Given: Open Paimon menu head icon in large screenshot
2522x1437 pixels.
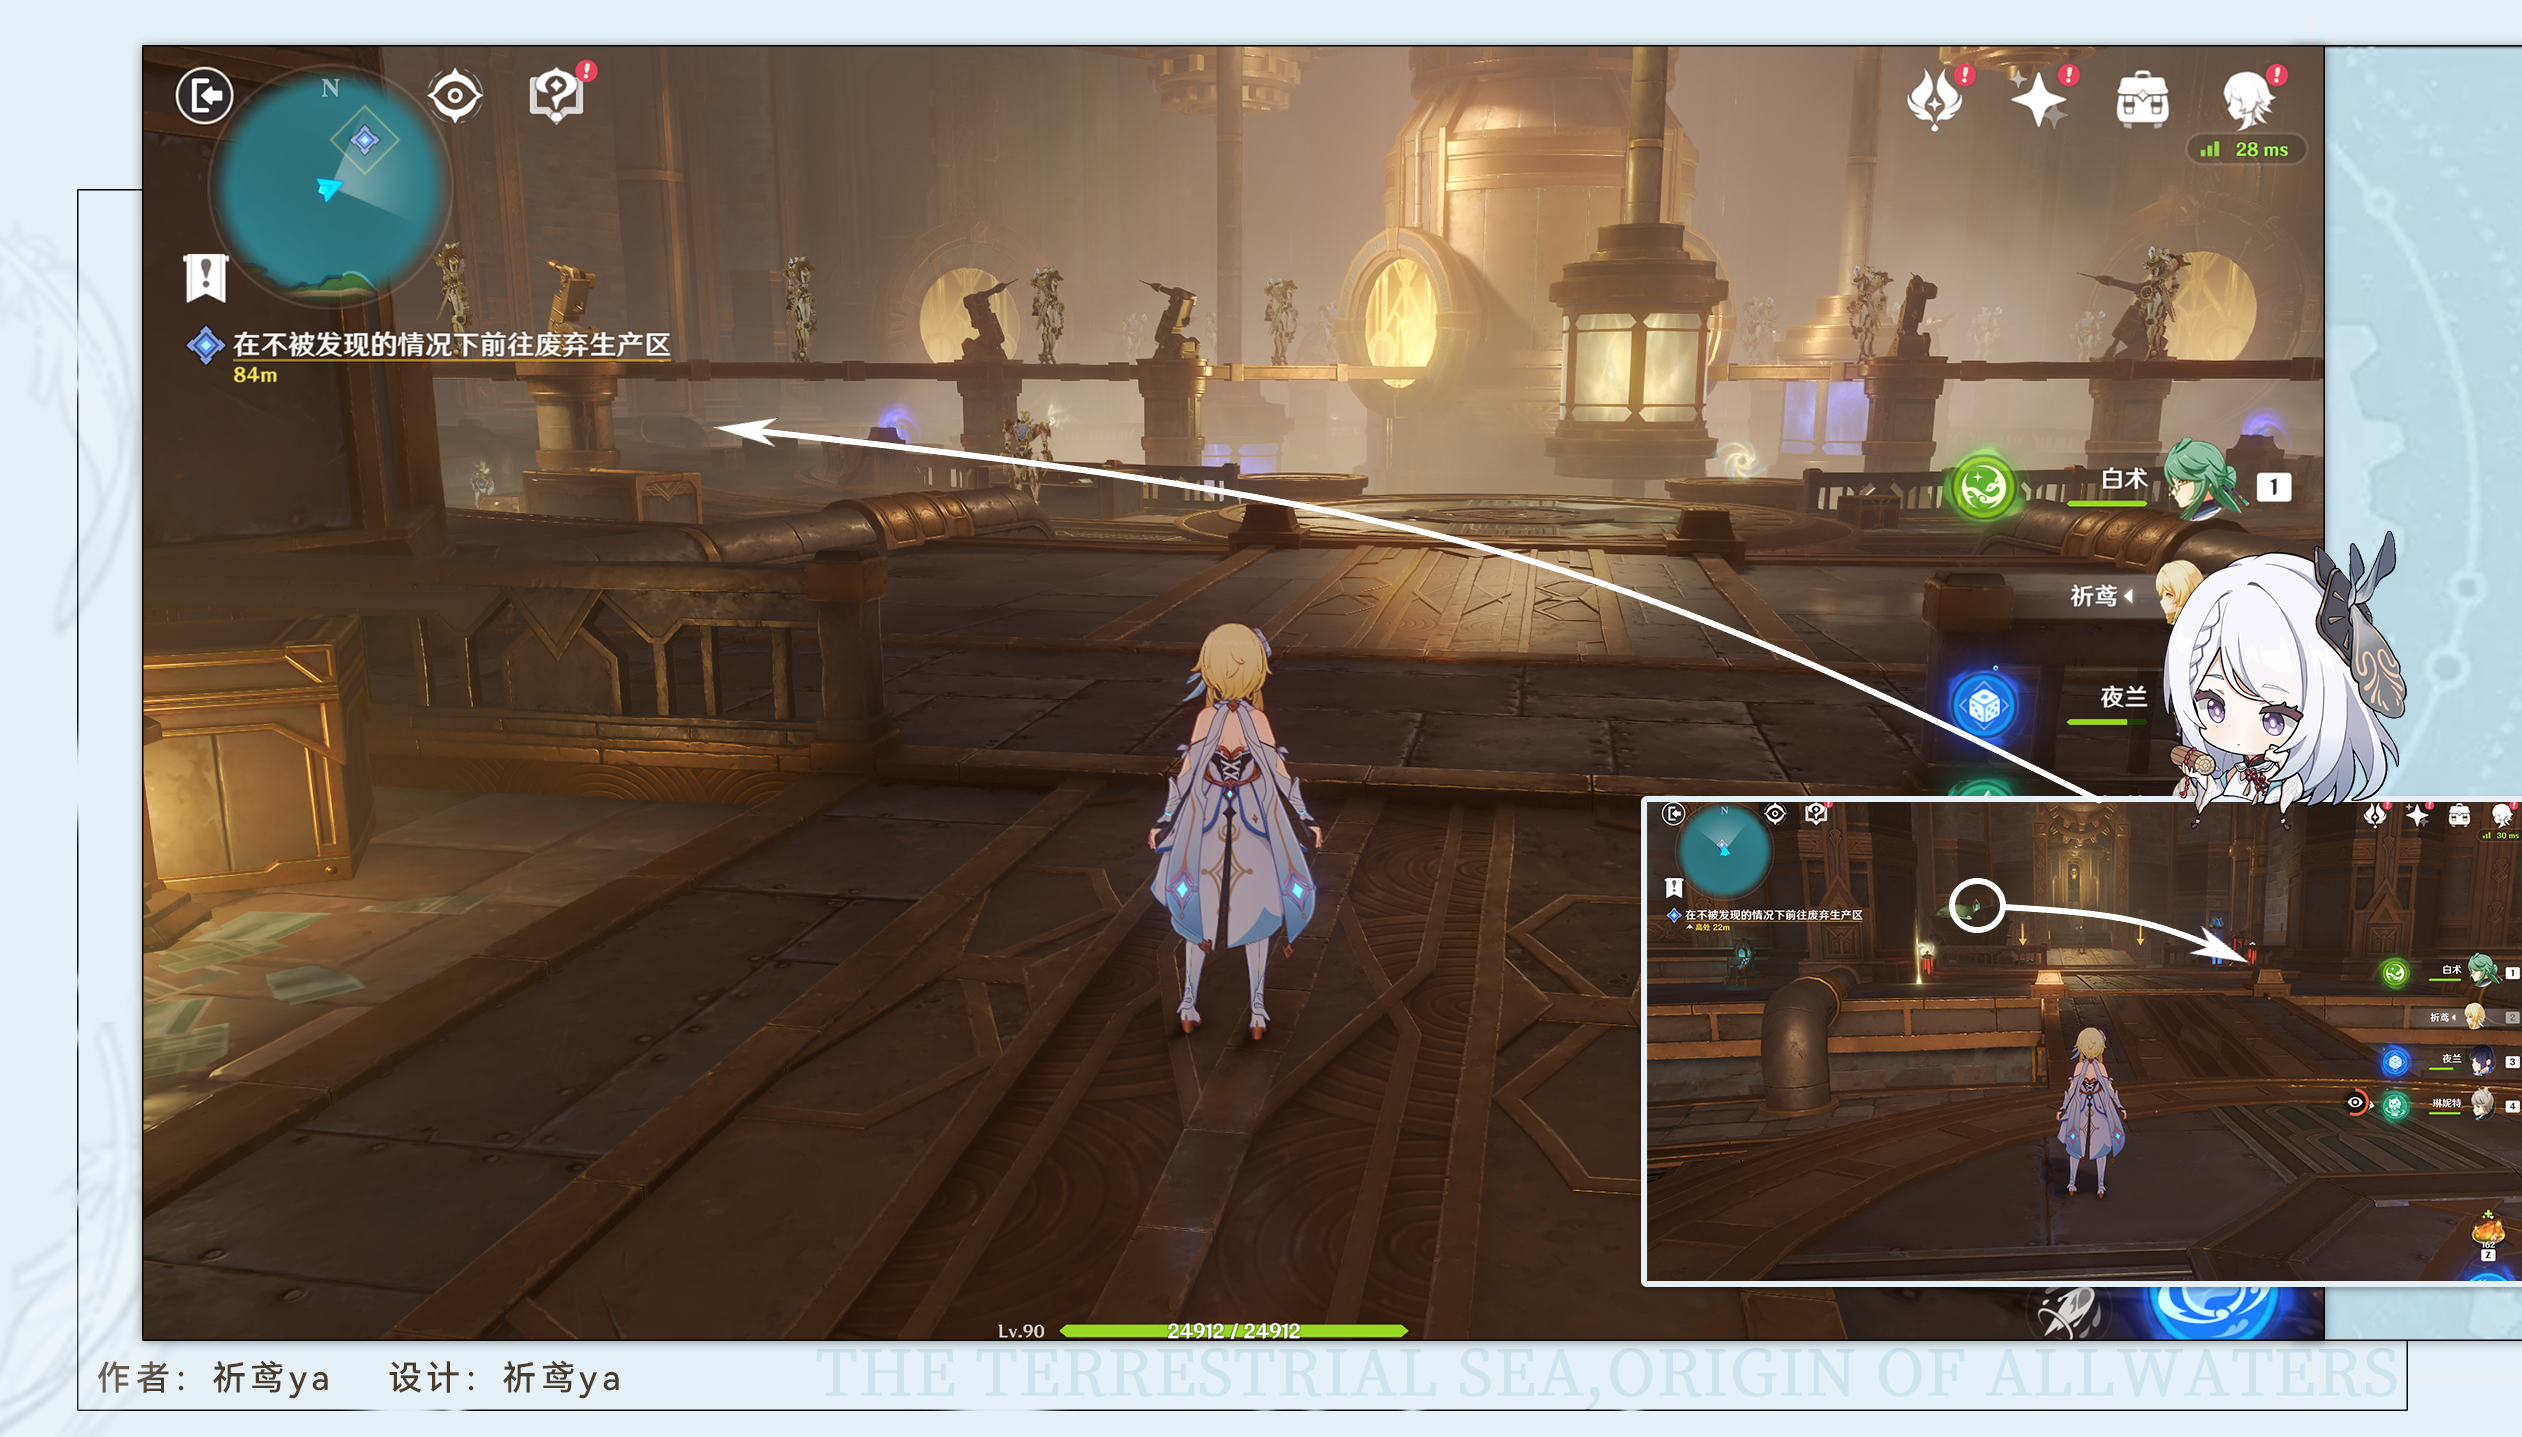Looking at the screenshot, I should click(x=2247, y=99).
